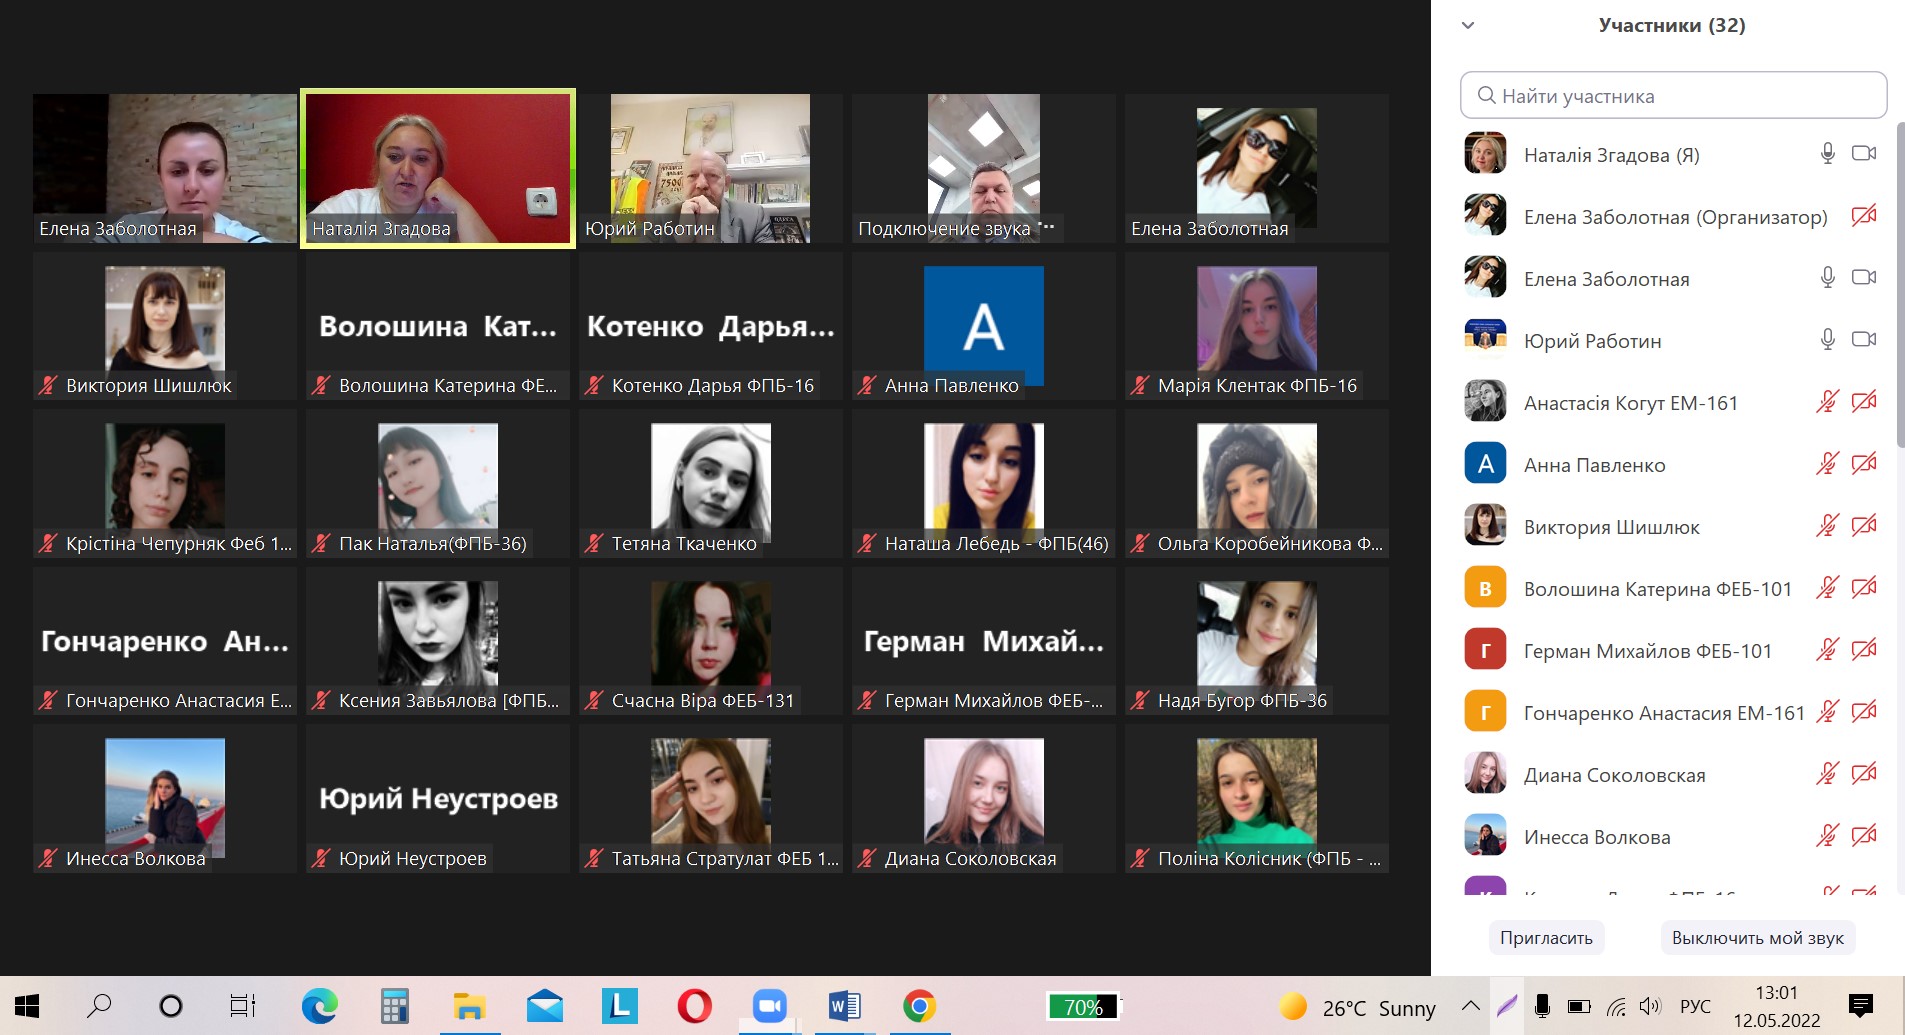Open the РУС language switcher
This screenshot has width=1905, height=1035.
[x=1695, y=1006]
